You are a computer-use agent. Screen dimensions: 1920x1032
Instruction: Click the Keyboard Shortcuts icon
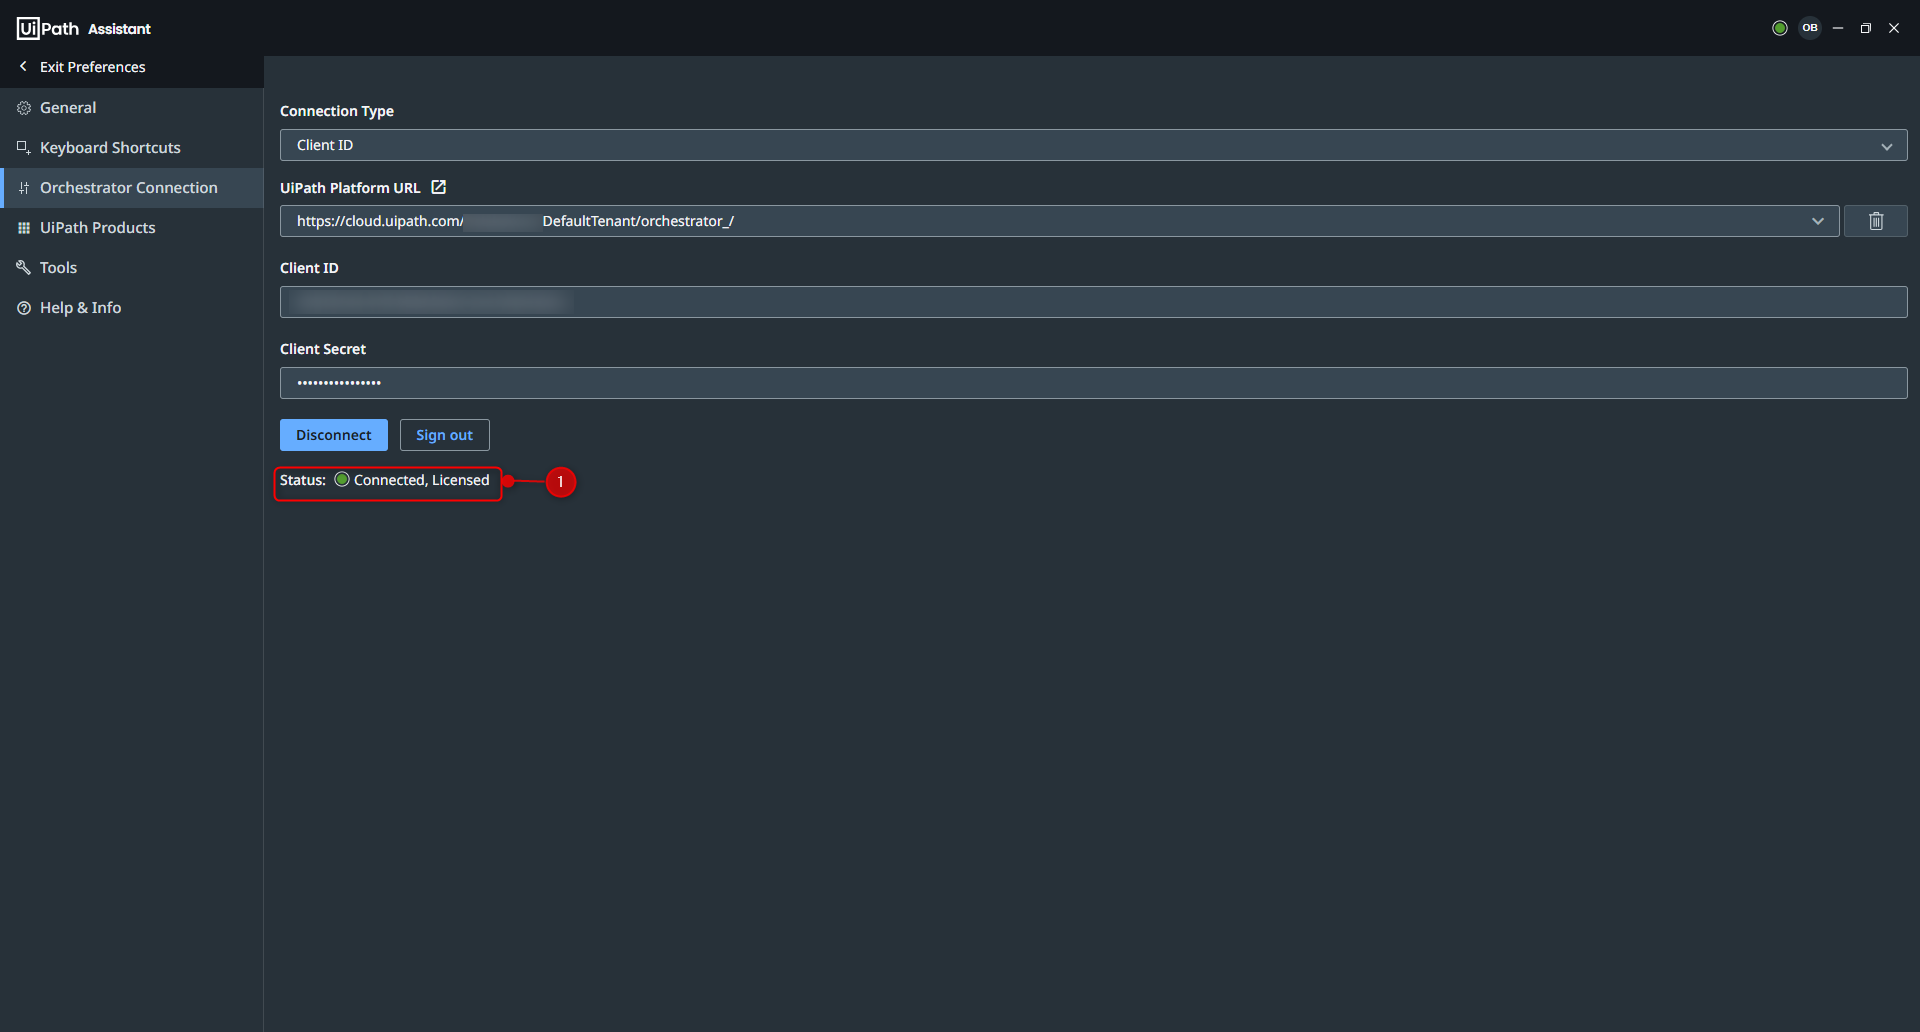click(x=24, y=148)
